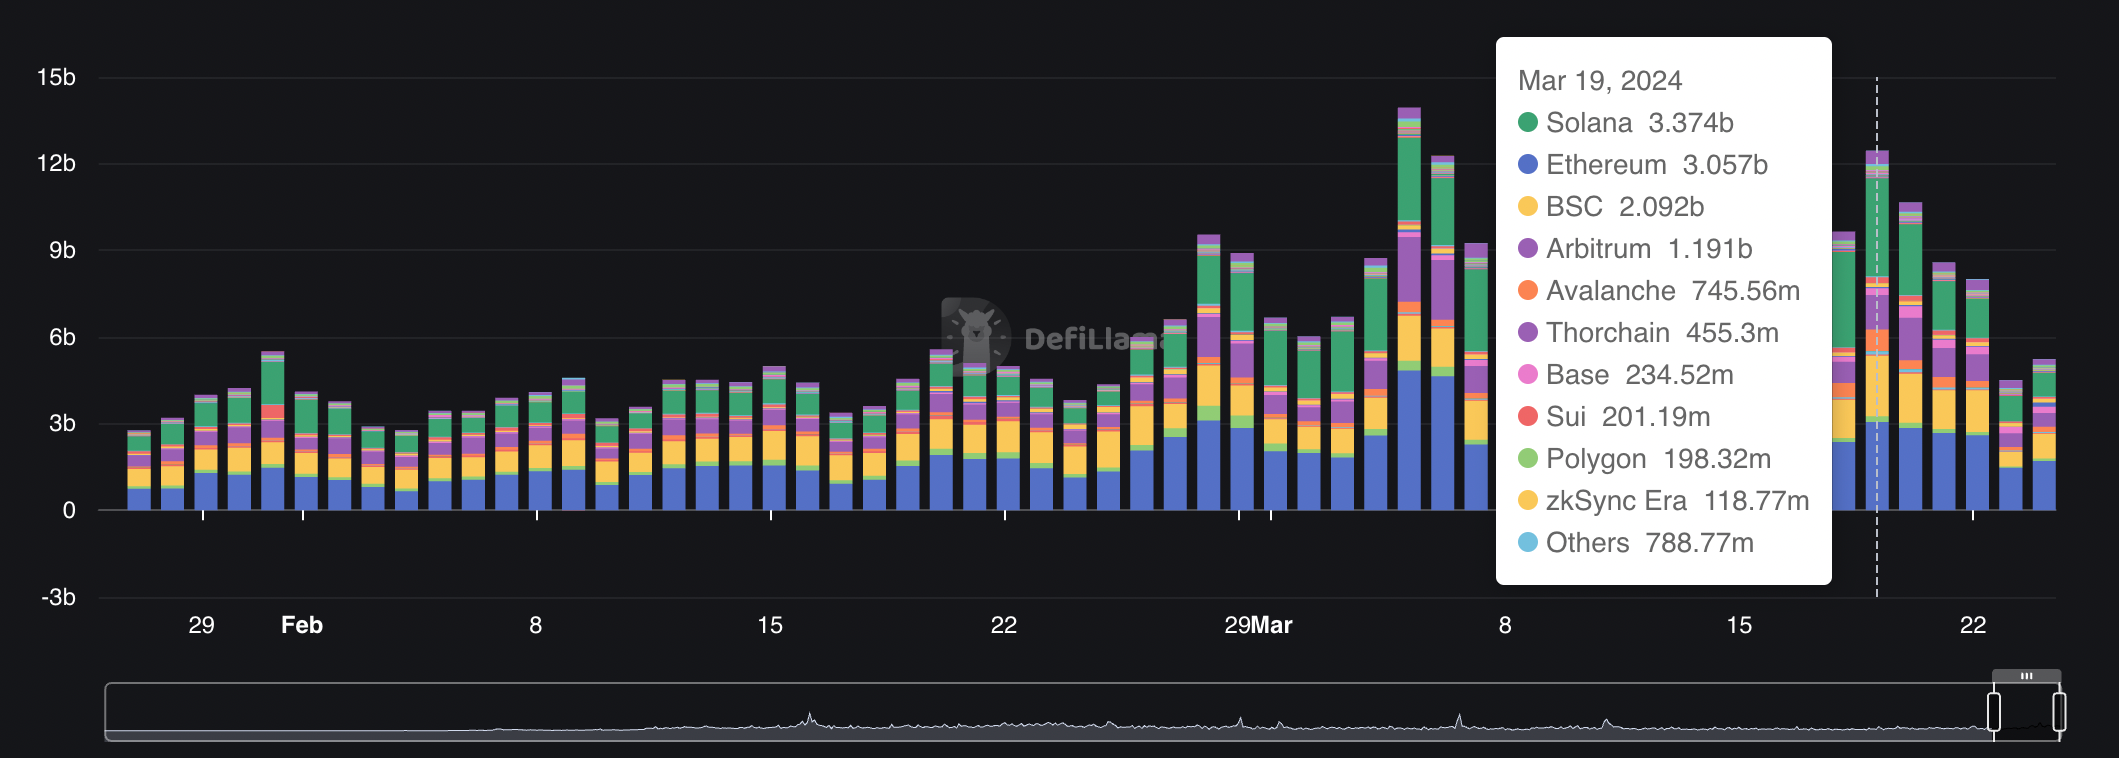Select the Sui red legend dot
The width and height of the screenshot is (2119, 758).
coord(1527,416)
